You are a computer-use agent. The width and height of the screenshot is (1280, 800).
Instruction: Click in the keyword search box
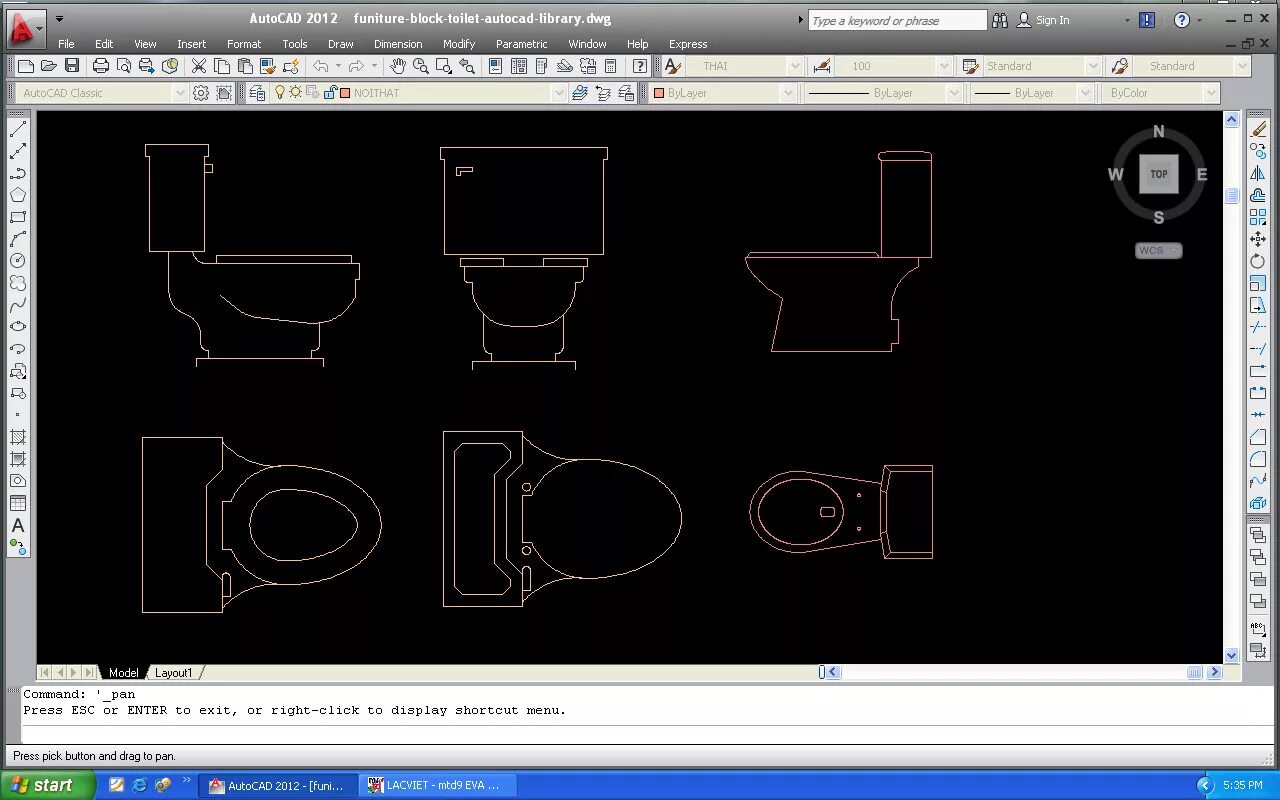coord(897,20)
